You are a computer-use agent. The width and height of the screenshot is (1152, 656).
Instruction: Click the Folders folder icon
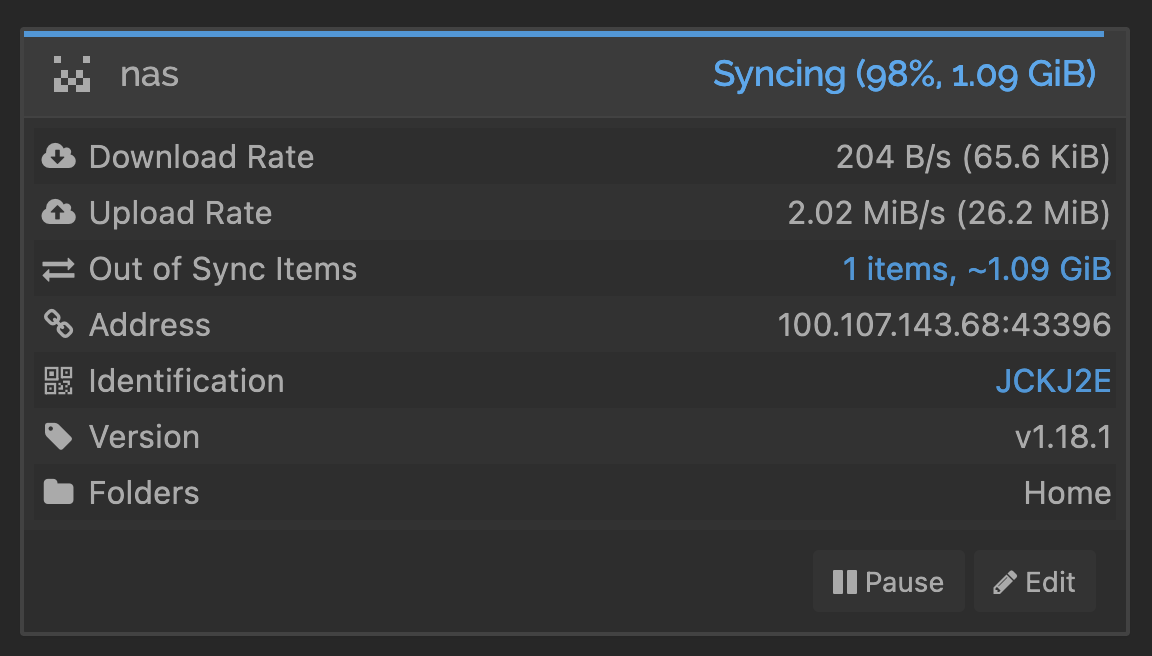[x=58, y=493]
